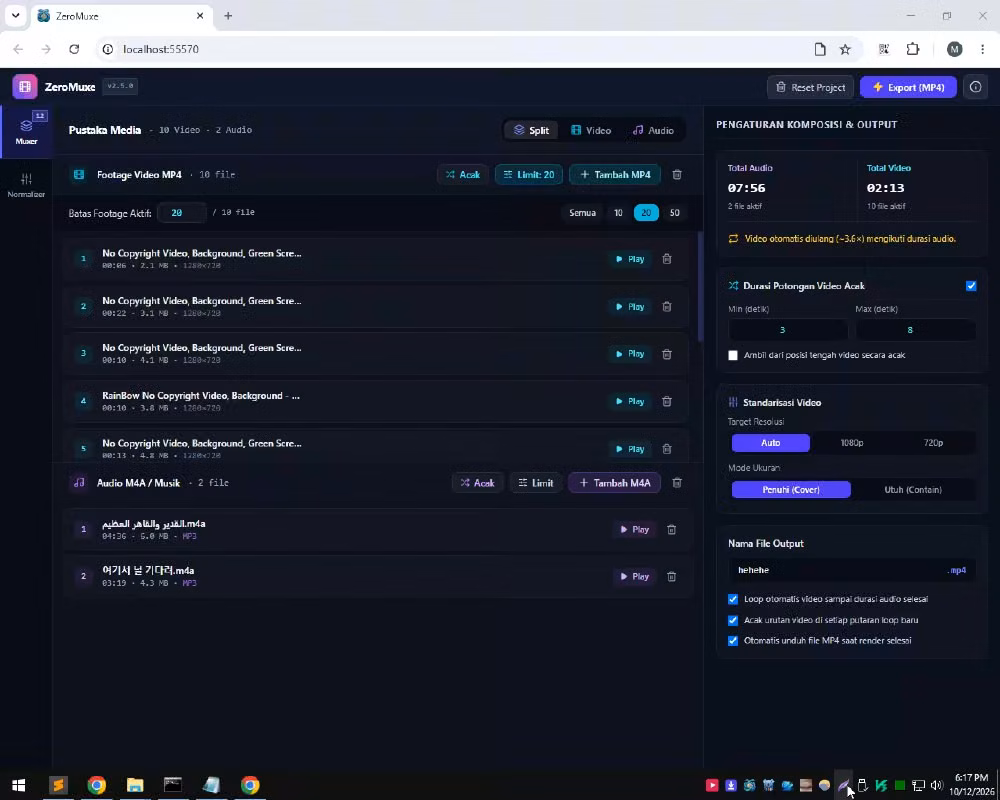The image size is (1000, 800).
Task: Select Auto target resolution
Action: point(770,443)
